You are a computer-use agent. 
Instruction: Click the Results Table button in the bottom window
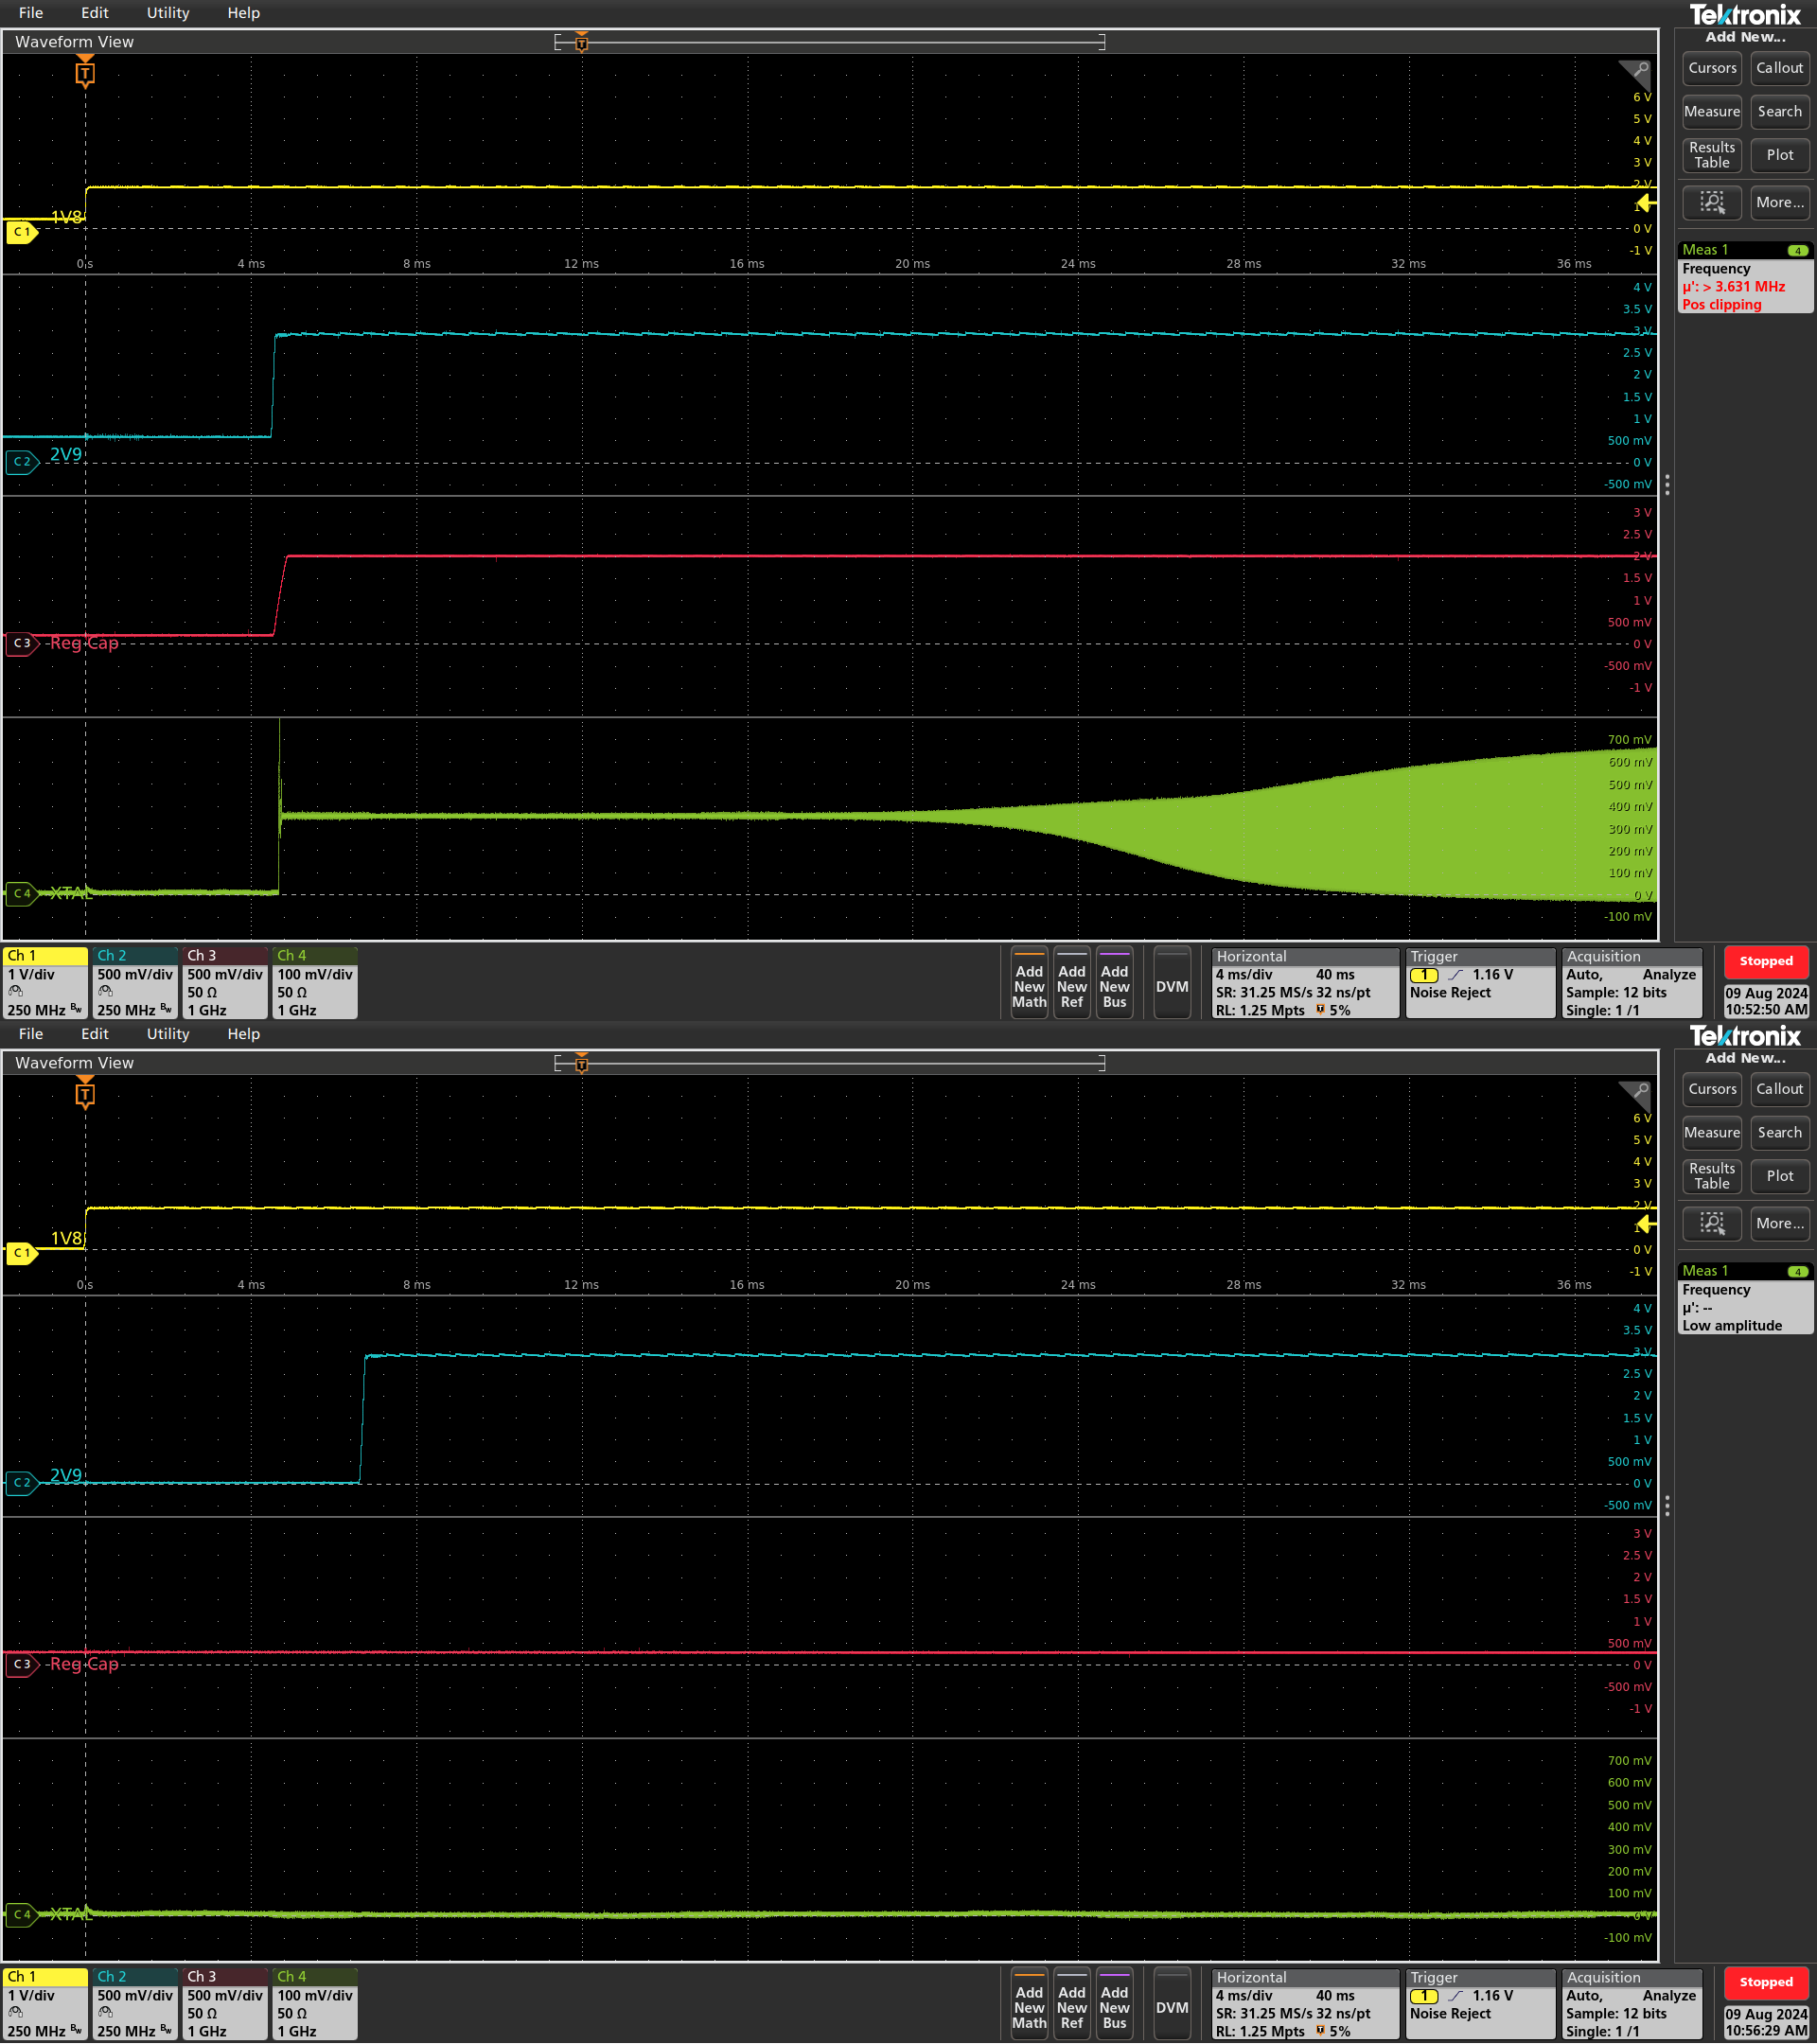[1711, 1176]
